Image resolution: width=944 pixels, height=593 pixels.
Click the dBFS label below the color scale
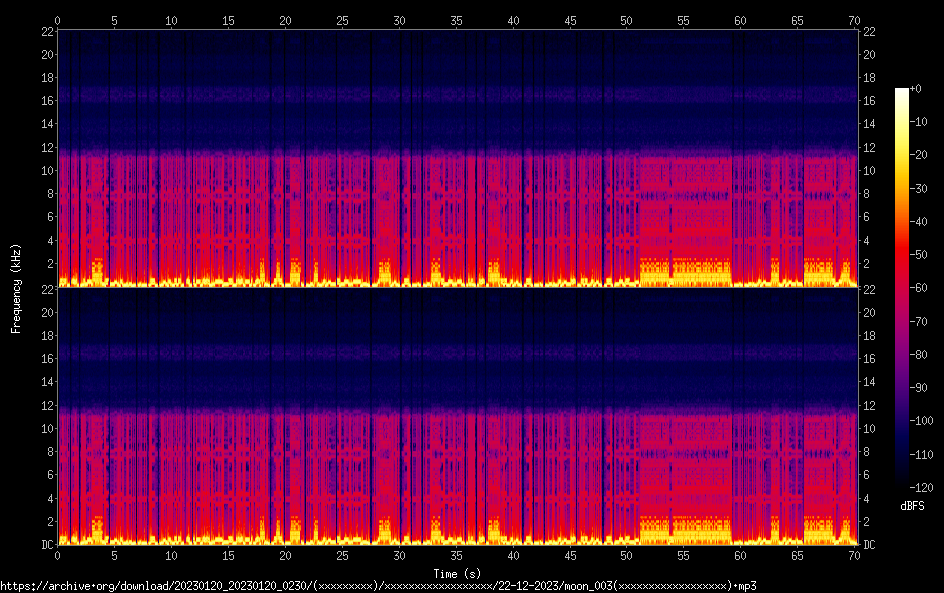[912, 506]
